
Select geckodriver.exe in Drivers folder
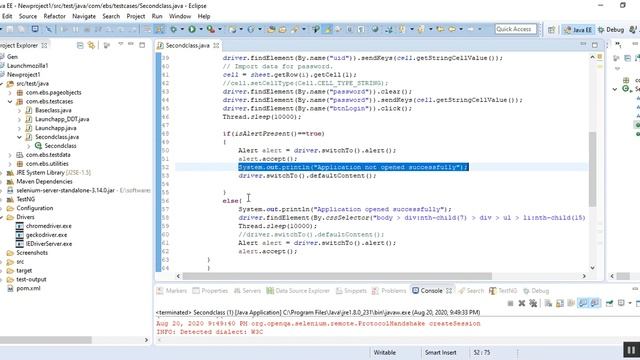coord(46,235)
